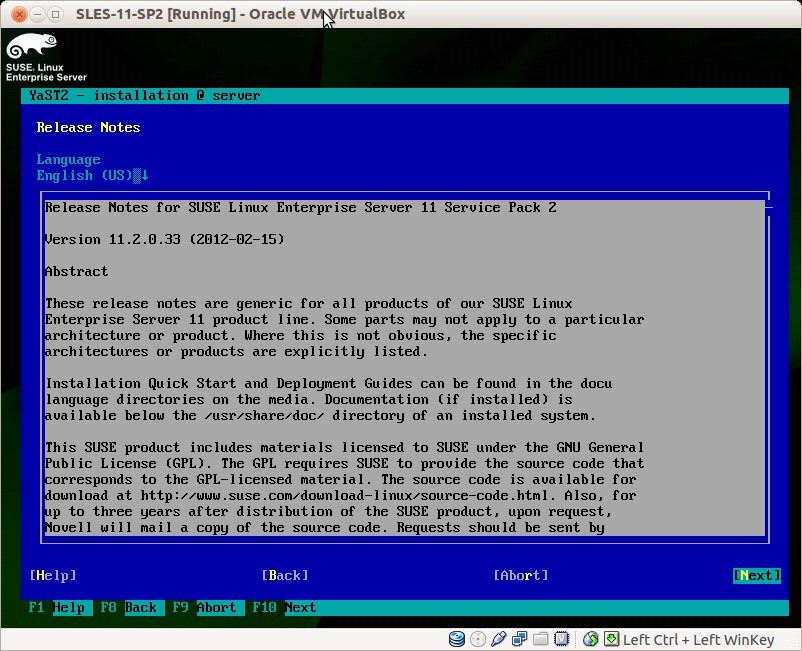The width and height of the screenshot is (802, 651).
Task: Click the network adapter status icon
Action: 520,639
